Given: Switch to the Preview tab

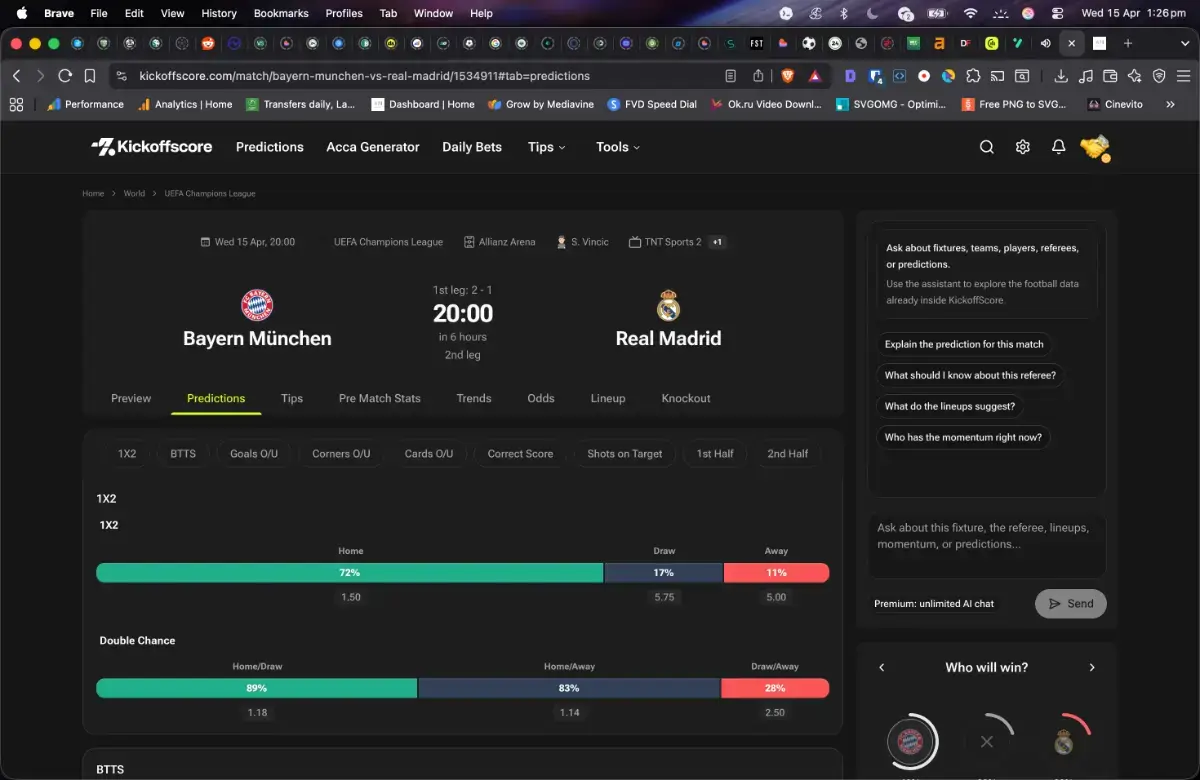Looking at the screenshot, I should tap(131, 398).
